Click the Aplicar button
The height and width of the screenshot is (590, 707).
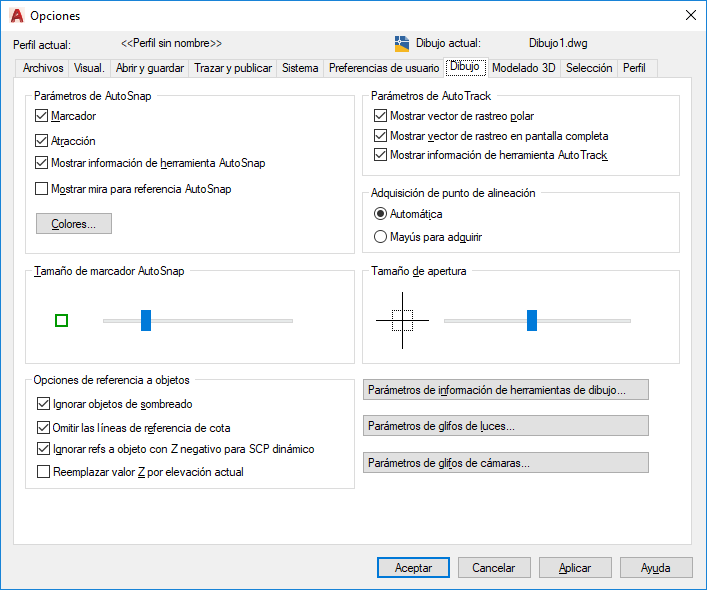[x=575, y=567]
